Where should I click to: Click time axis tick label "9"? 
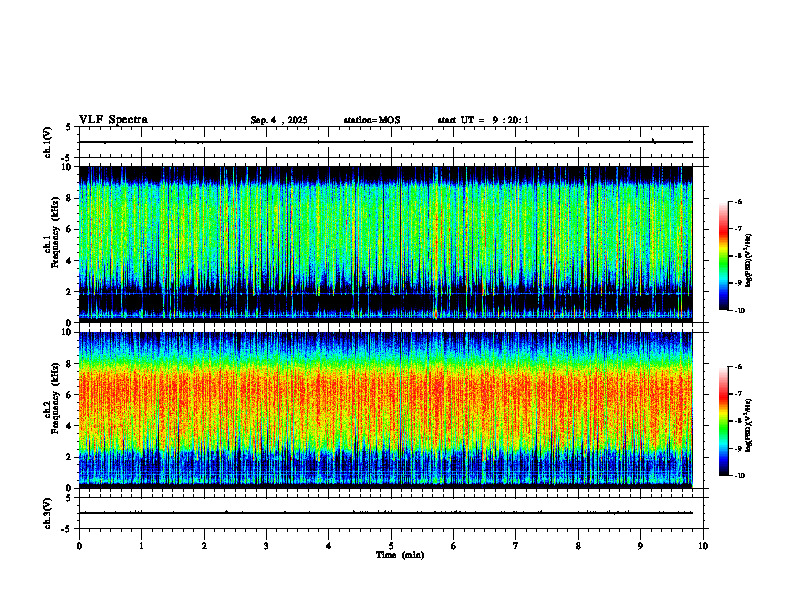(x=640, y=546)
